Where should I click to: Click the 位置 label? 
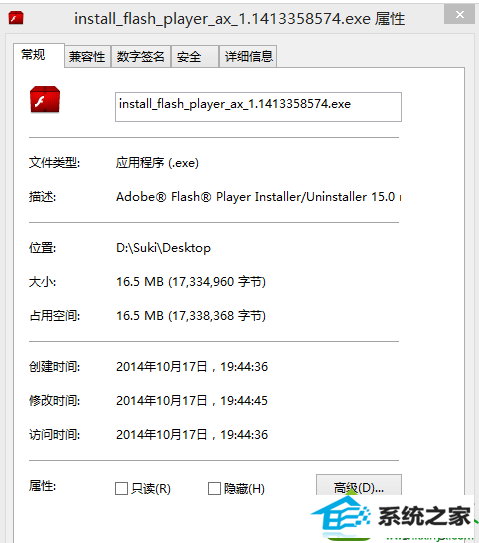point(42,248)
